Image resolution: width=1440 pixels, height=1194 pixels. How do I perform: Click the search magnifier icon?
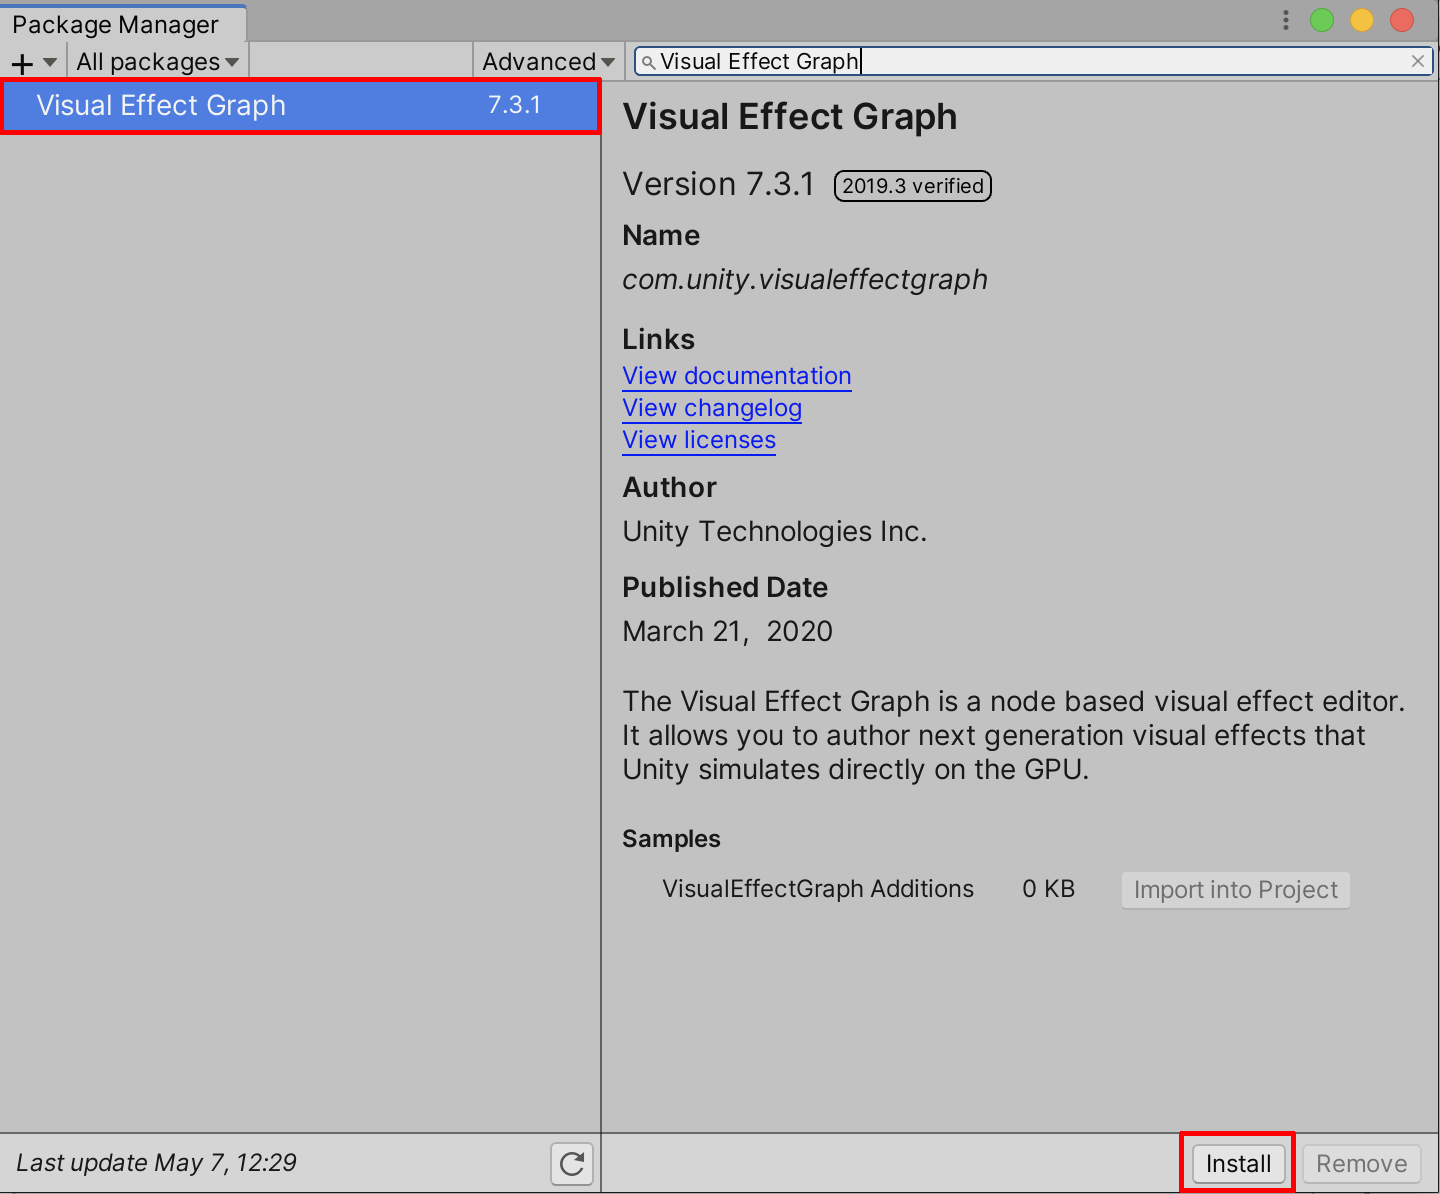648,62
